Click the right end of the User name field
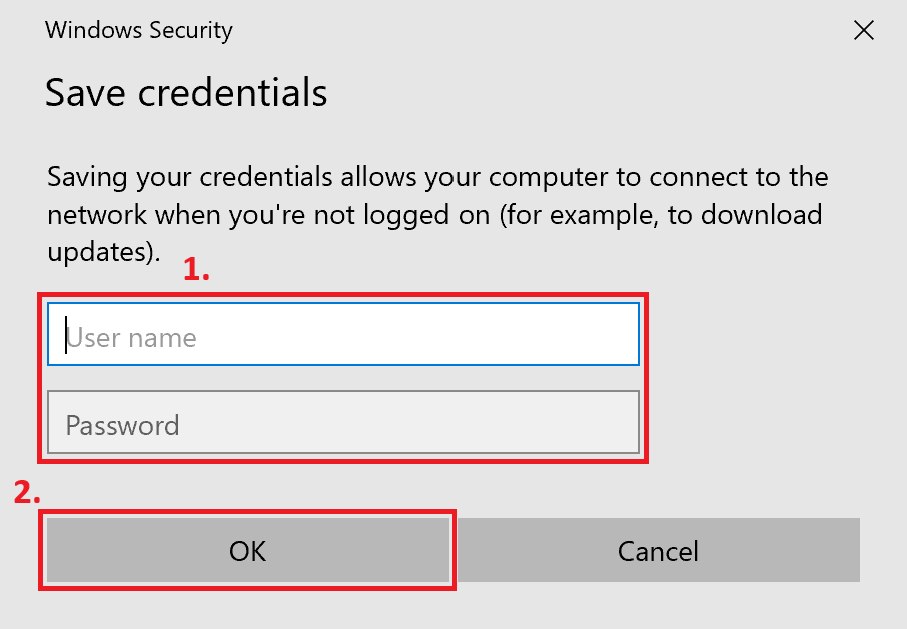907x629 pixels. [615, 335]
